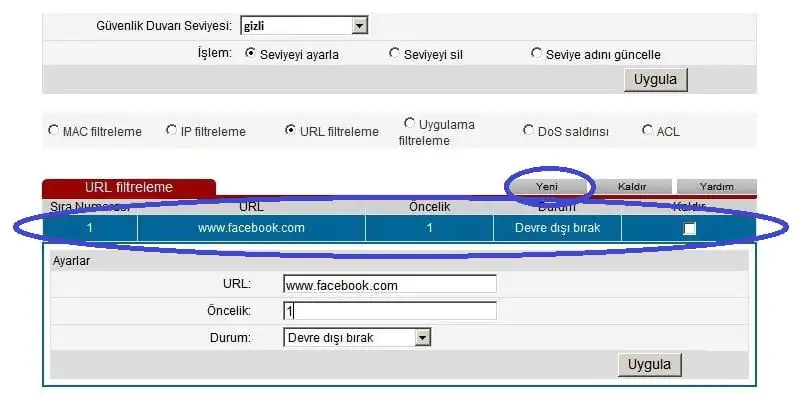Tick the Kaldır checkbox for www.facebook.com
The height and width of the screenshot is (409, 804).
coord(690,229)
